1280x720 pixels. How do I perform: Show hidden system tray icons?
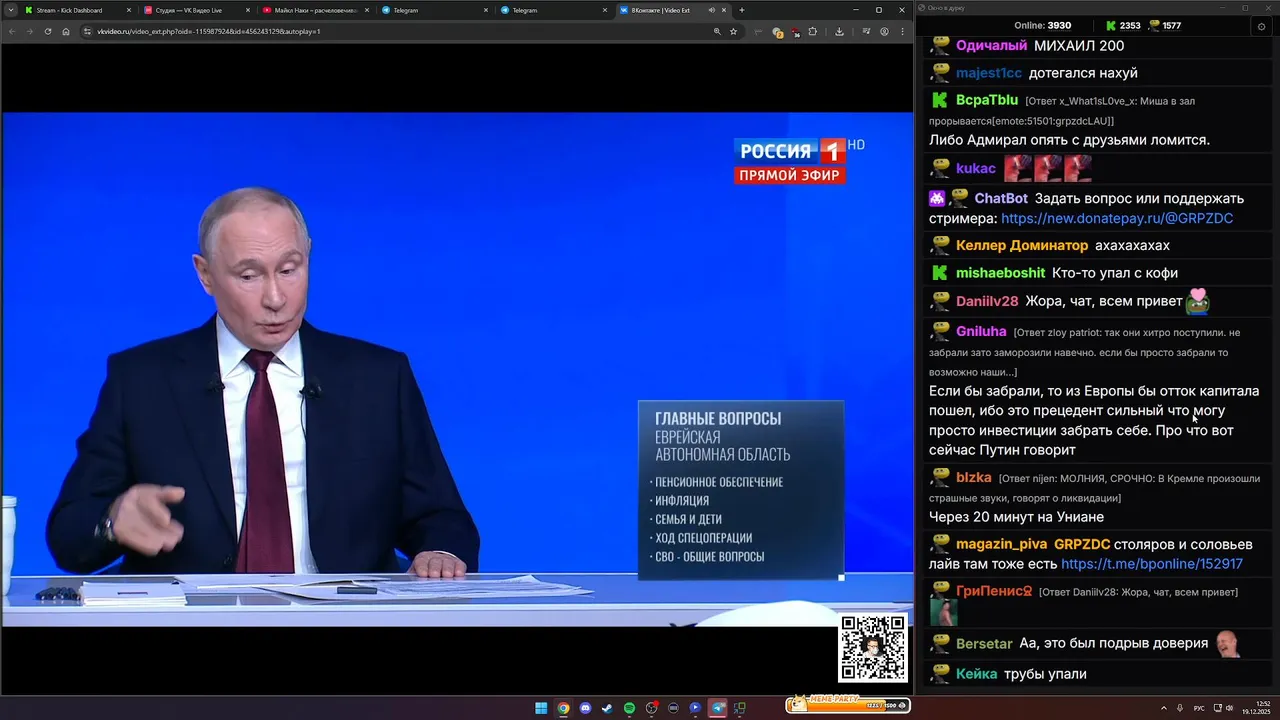click(x=1163, y=708)
